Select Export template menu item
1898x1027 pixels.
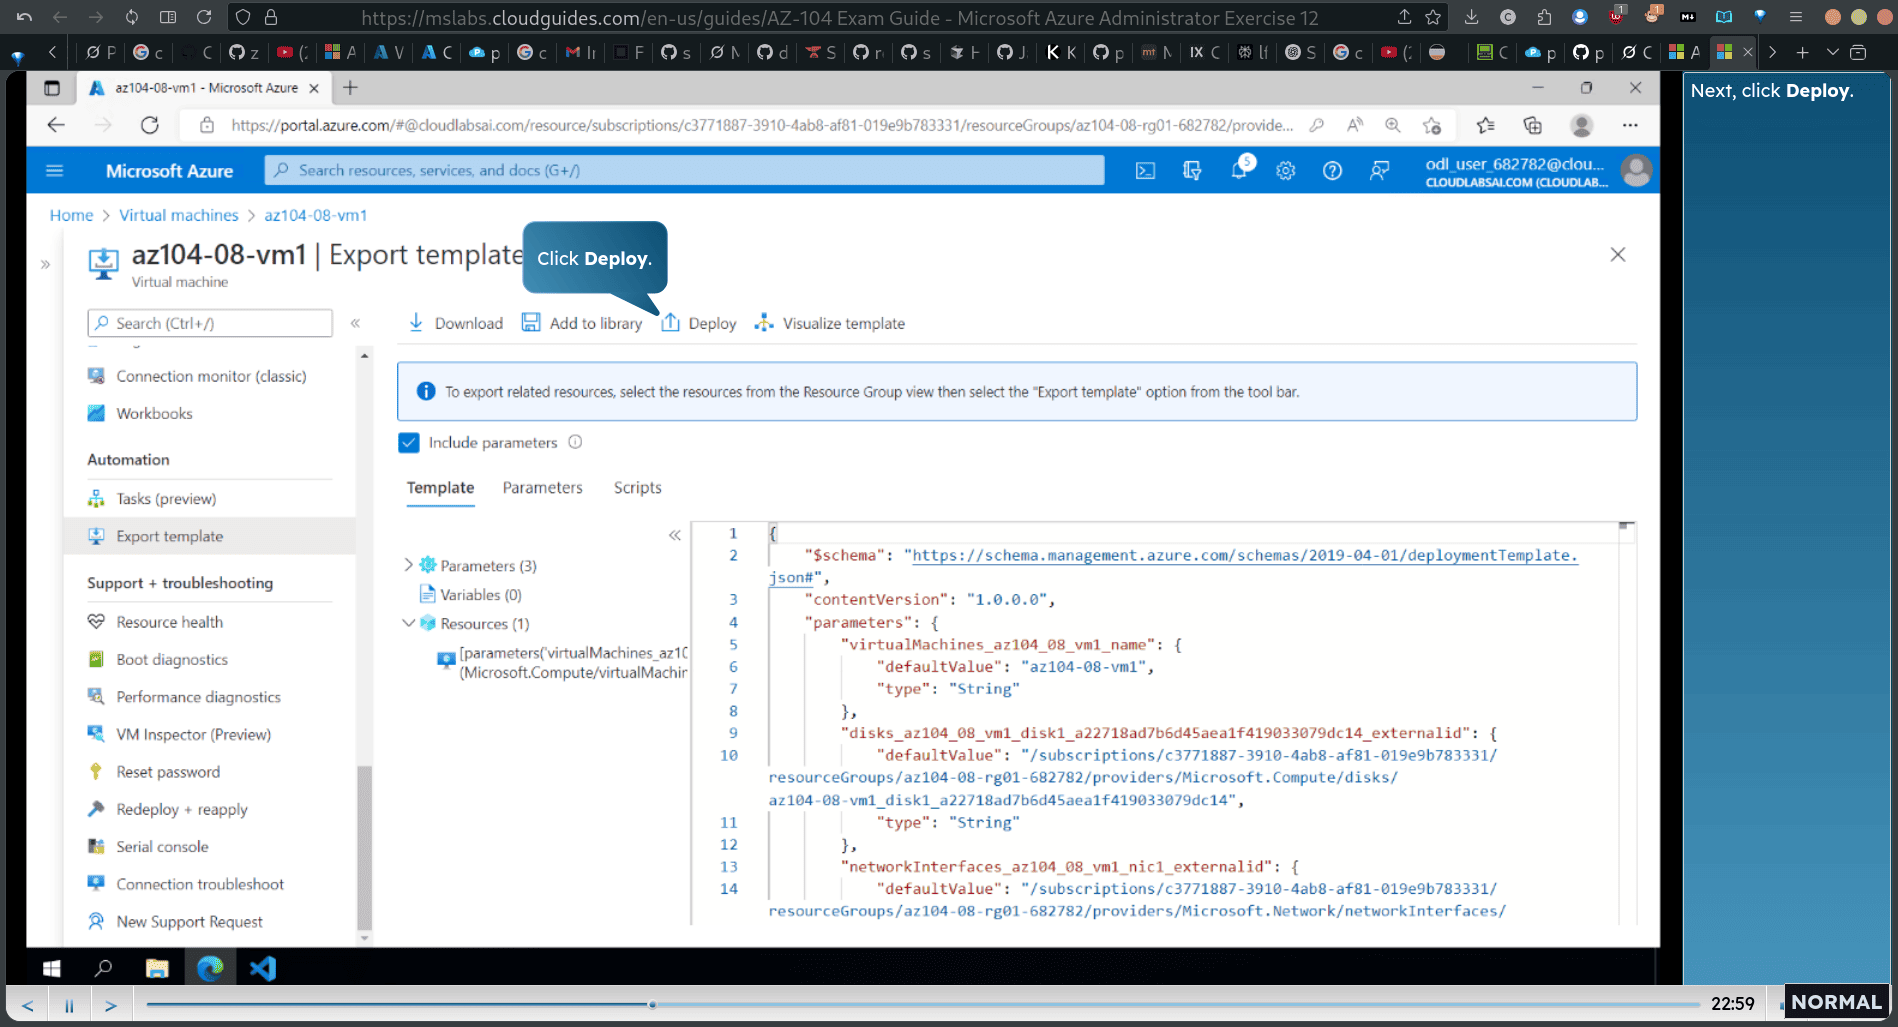tap(210, 536)
